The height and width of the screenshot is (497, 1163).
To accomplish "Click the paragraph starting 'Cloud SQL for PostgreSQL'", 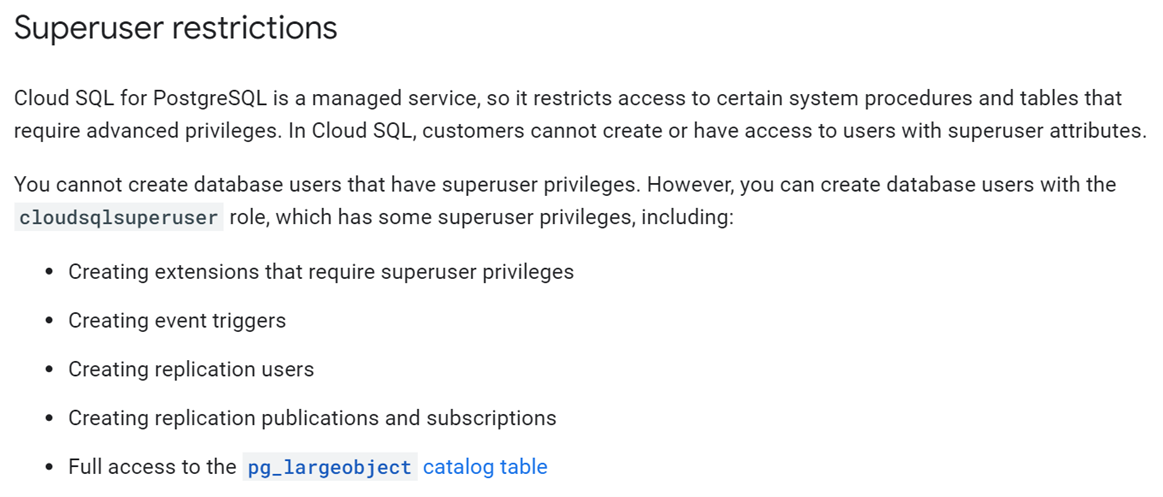I will coord(581,115).
